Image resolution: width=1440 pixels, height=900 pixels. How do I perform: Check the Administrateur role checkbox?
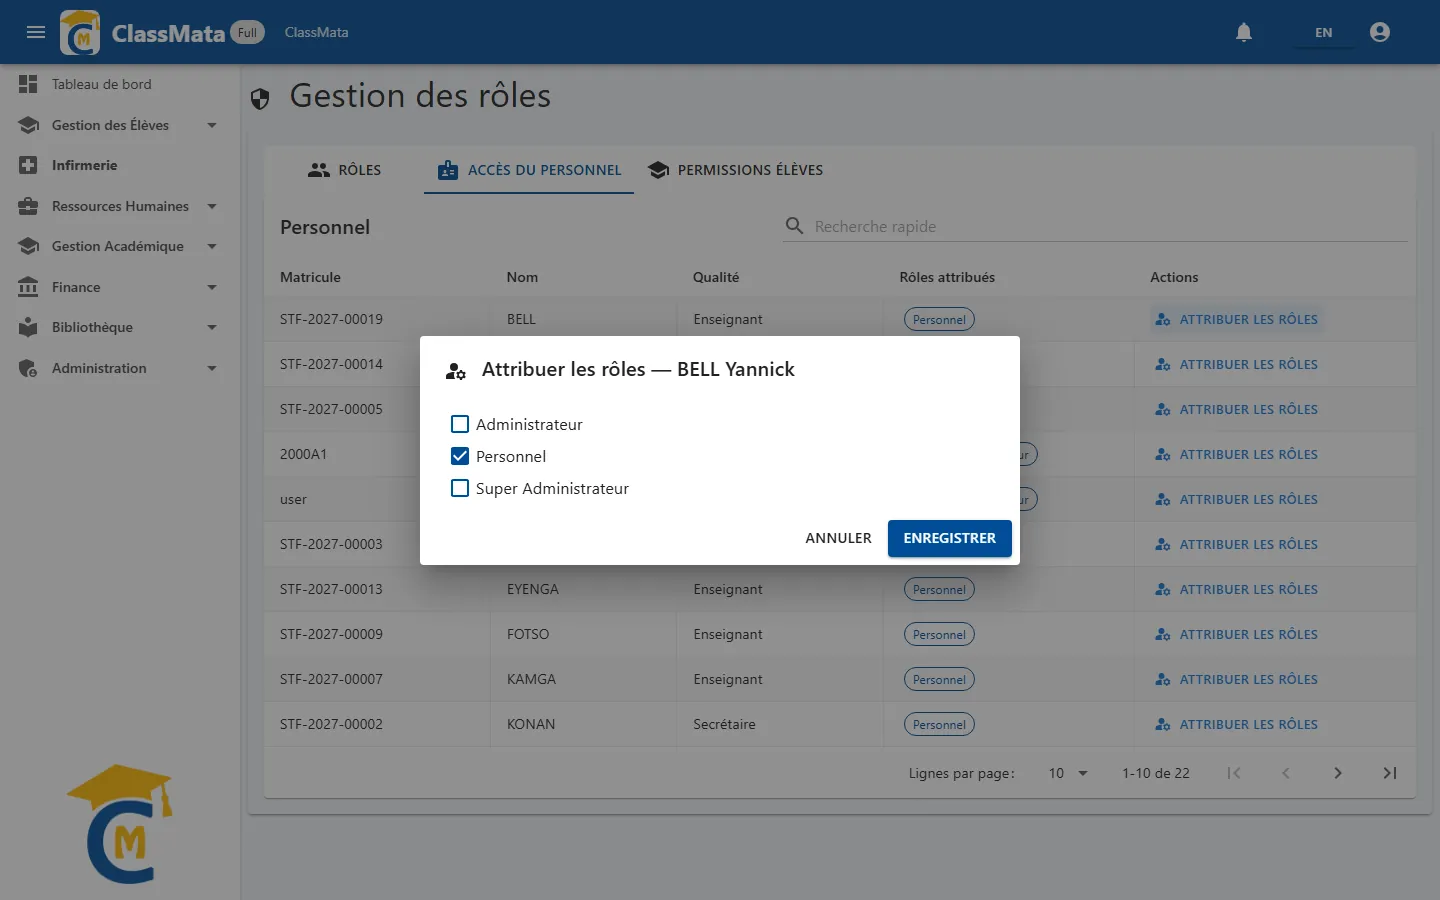(x=460, y=424)
